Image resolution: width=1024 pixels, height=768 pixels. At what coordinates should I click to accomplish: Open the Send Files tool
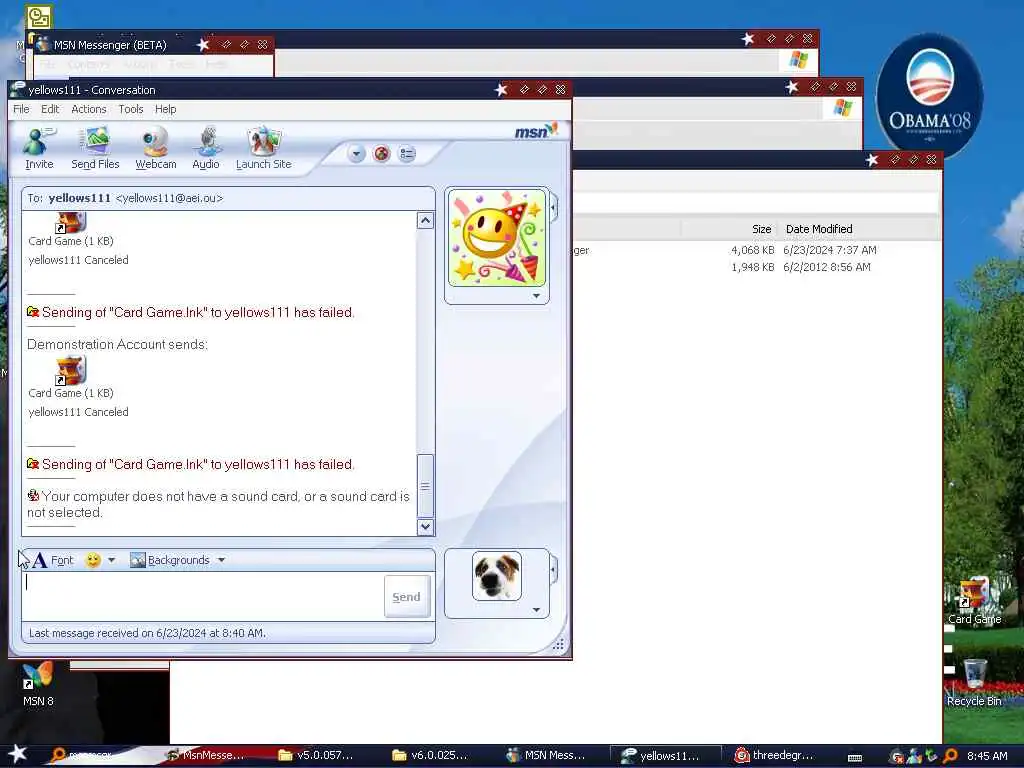point(95,149)
